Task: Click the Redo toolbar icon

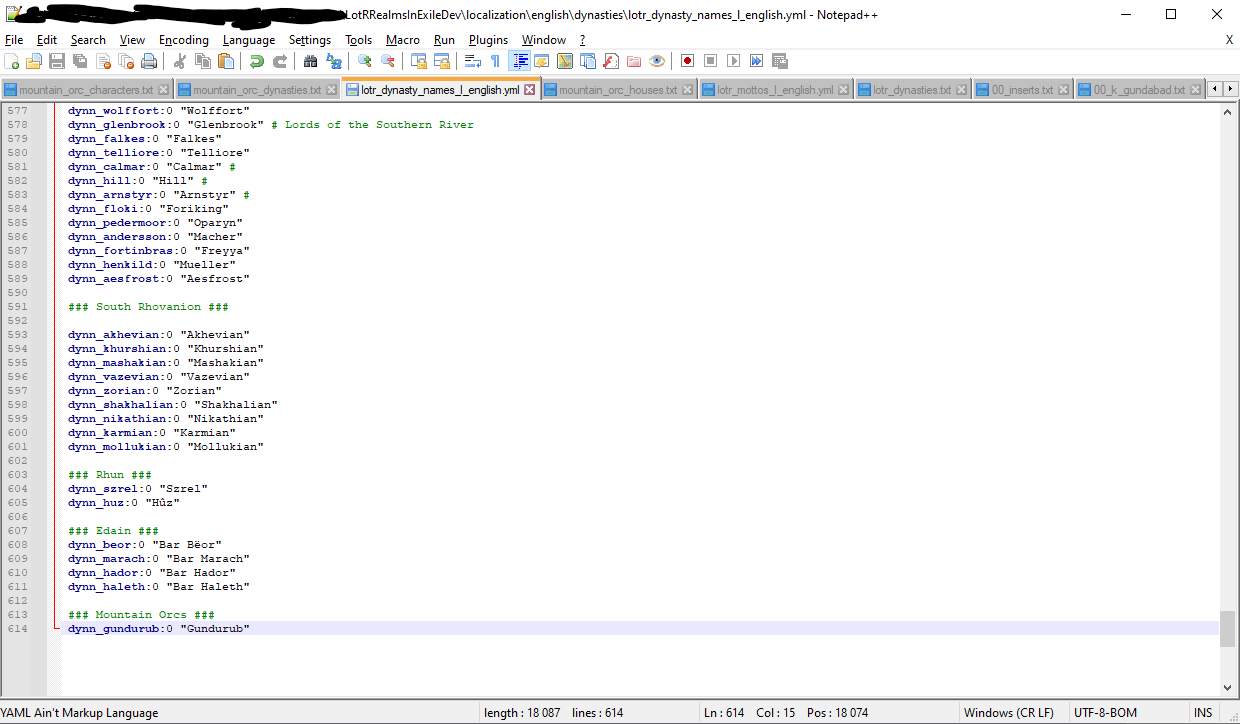Action: point(280,61)
